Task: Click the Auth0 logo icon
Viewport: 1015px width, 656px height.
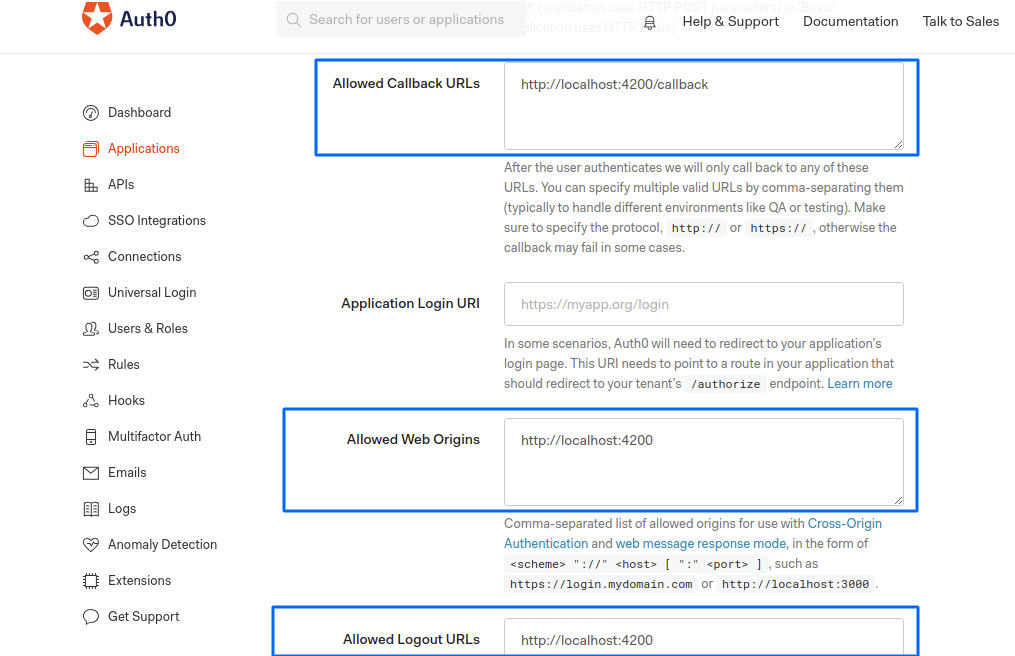Action: pyautogui.click(x=97, y=19)
